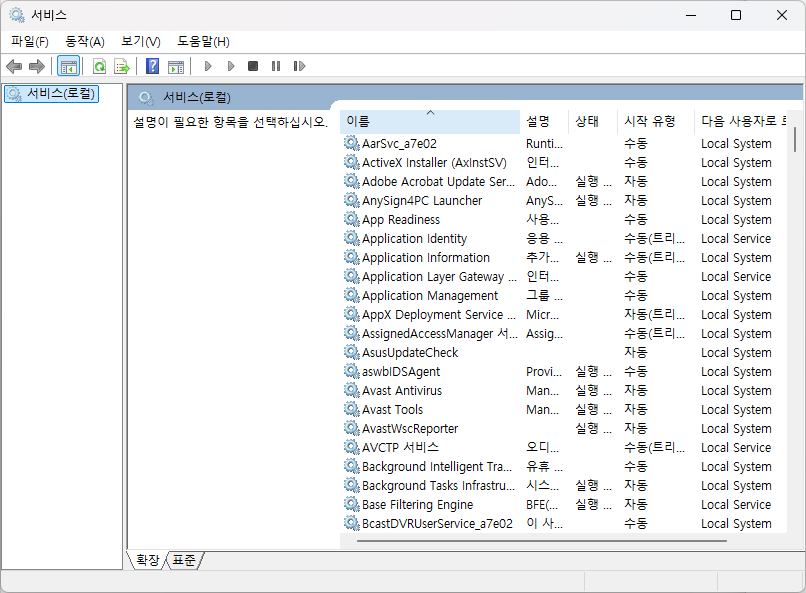Click the gear icon next to AnySign4PC Launcher

tap(352, 200)
